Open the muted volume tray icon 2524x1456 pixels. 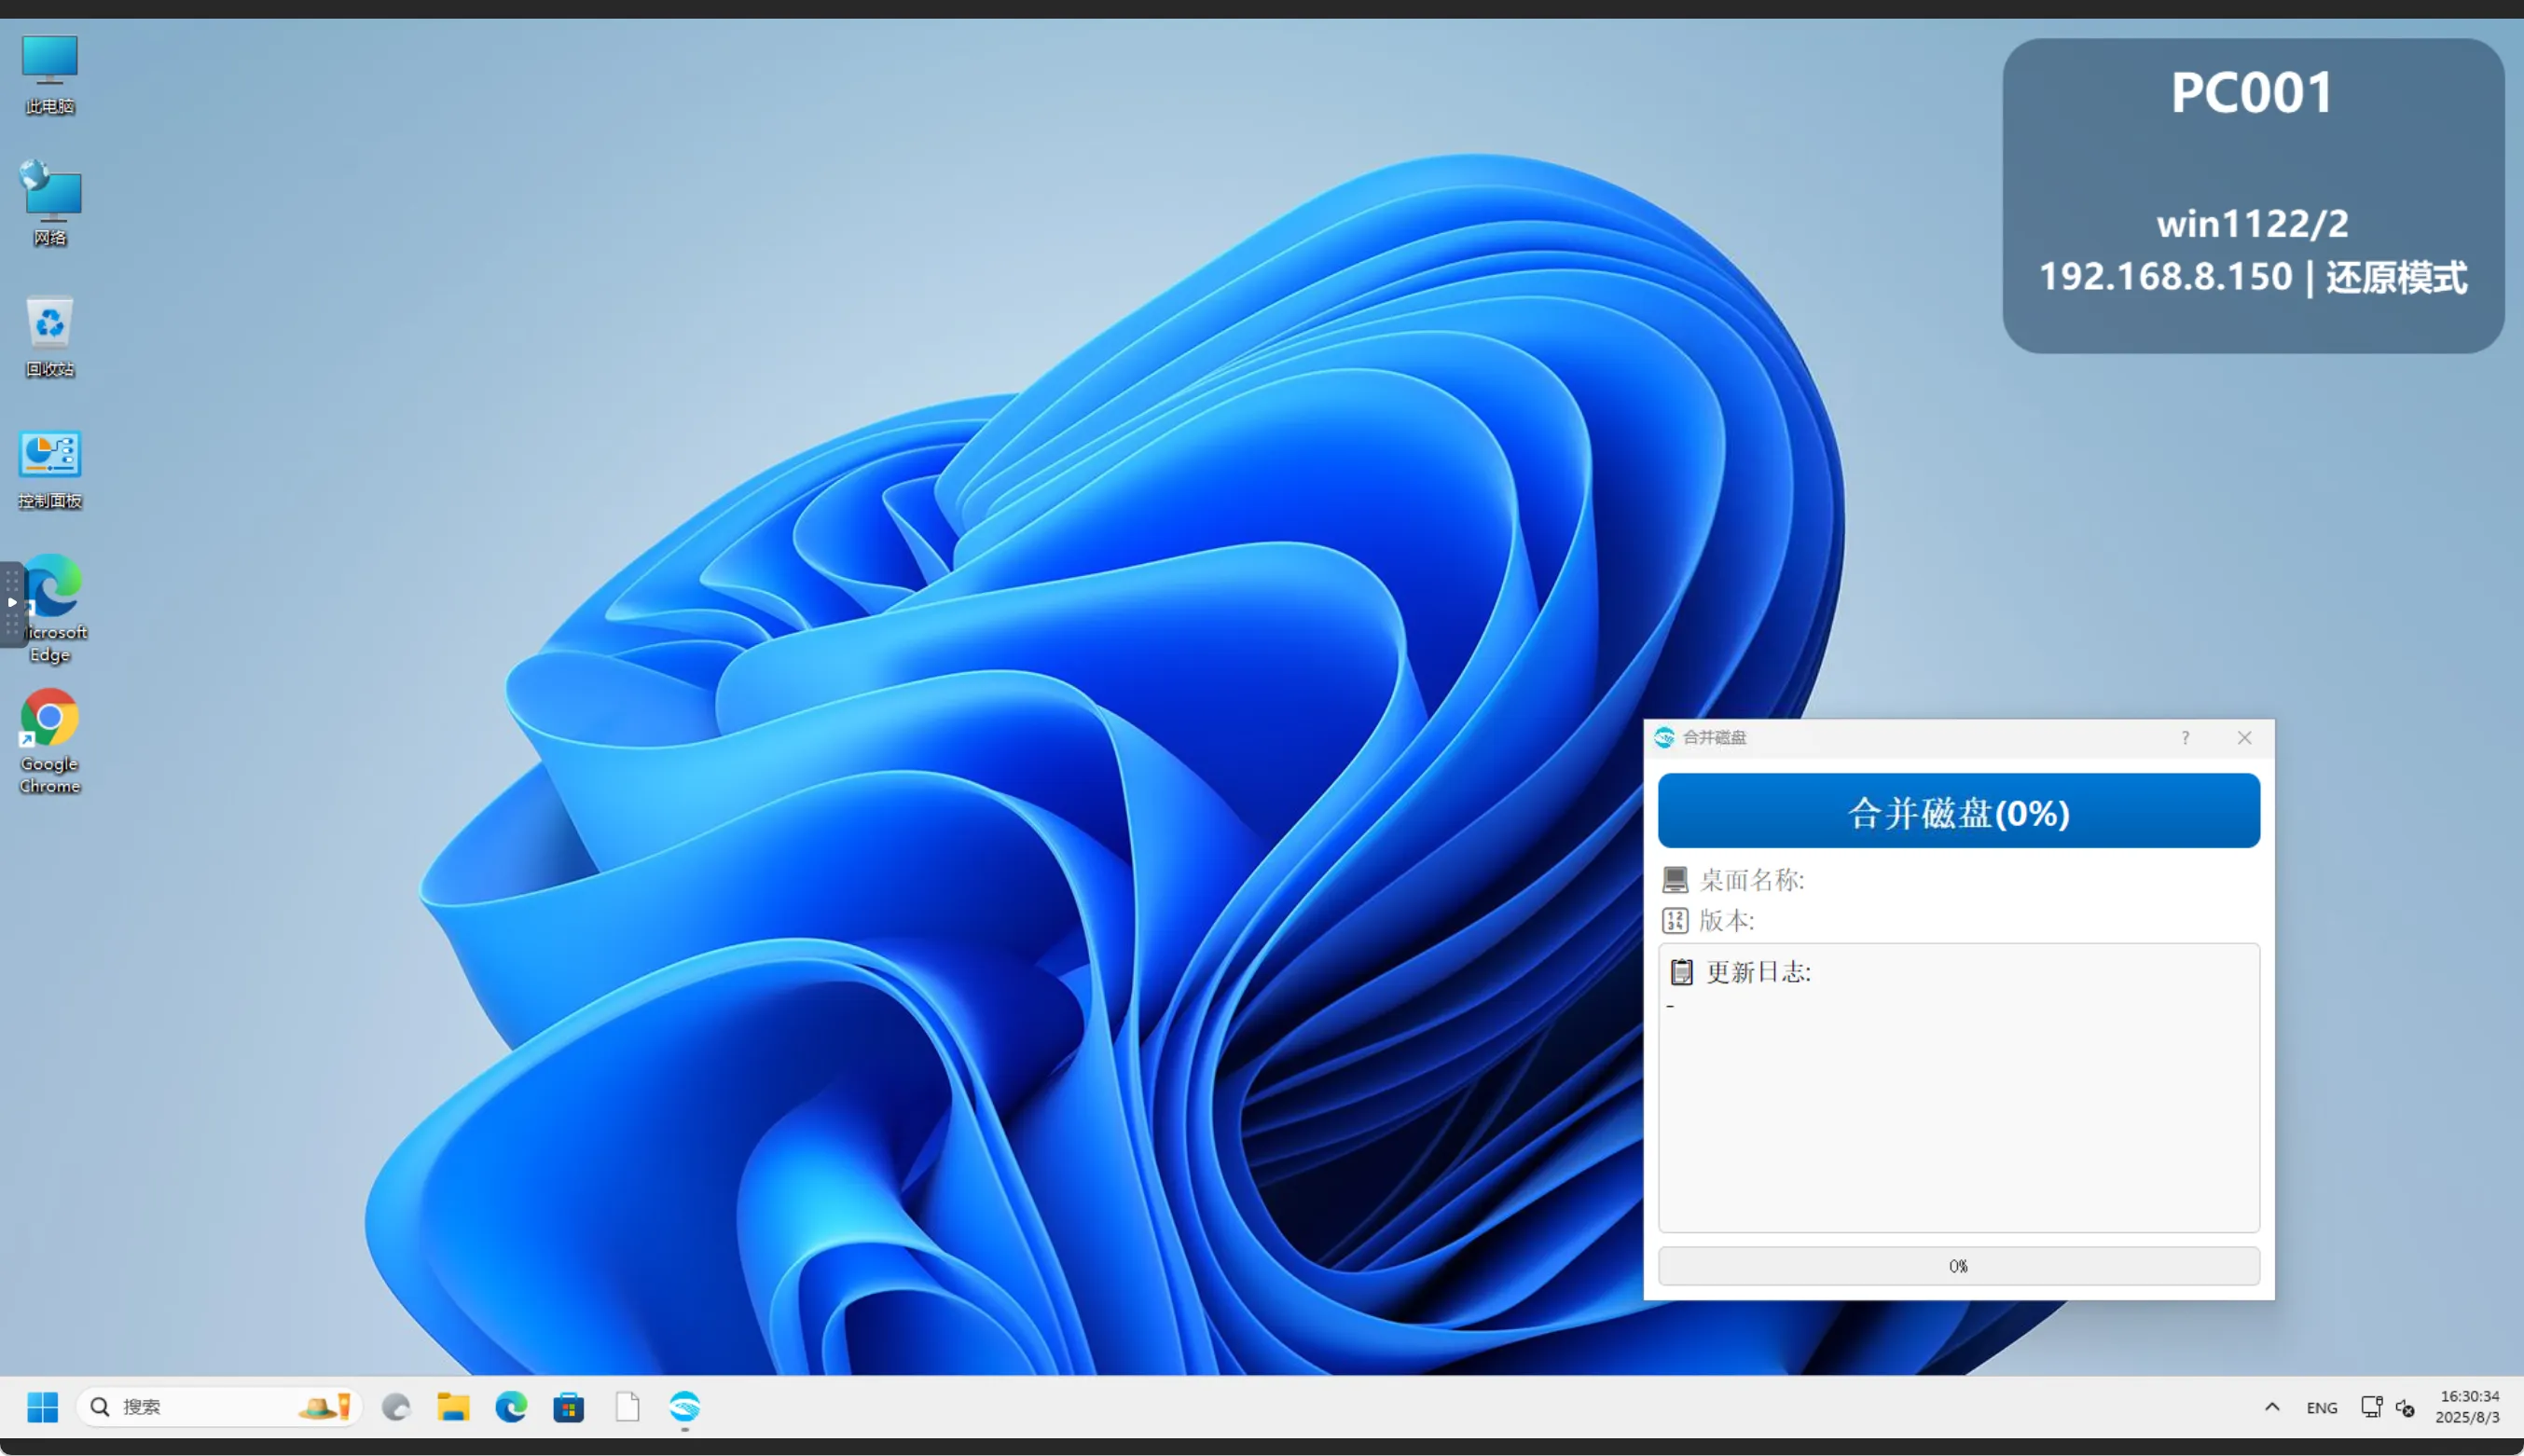[2406, 1408]
